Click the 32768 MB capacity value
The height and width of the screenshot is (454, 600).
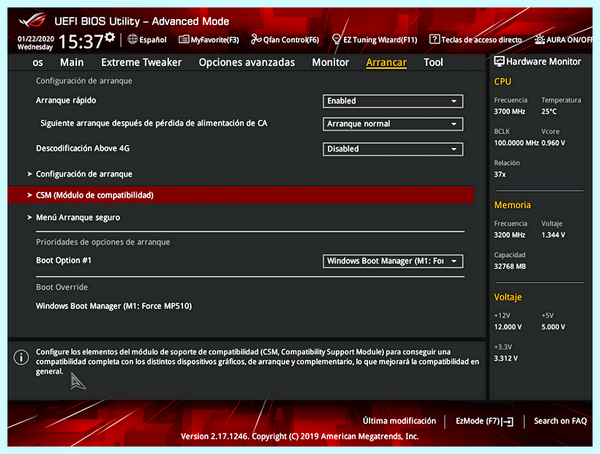tap(510, 266)
